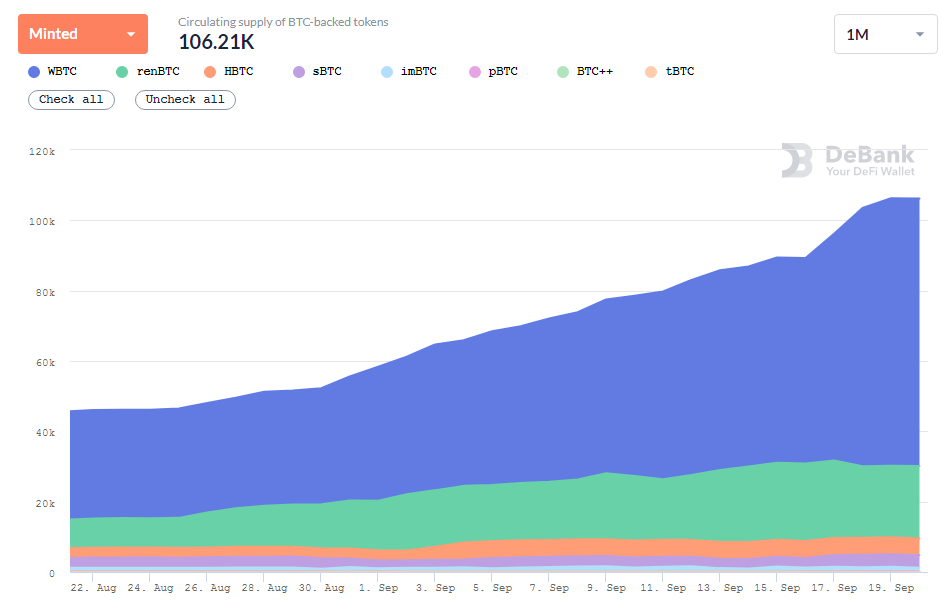This screenshot has width=949, height=613.
Task: Expand the 1M time range selector
Action: pyautogui.click(x=885, y=34)
